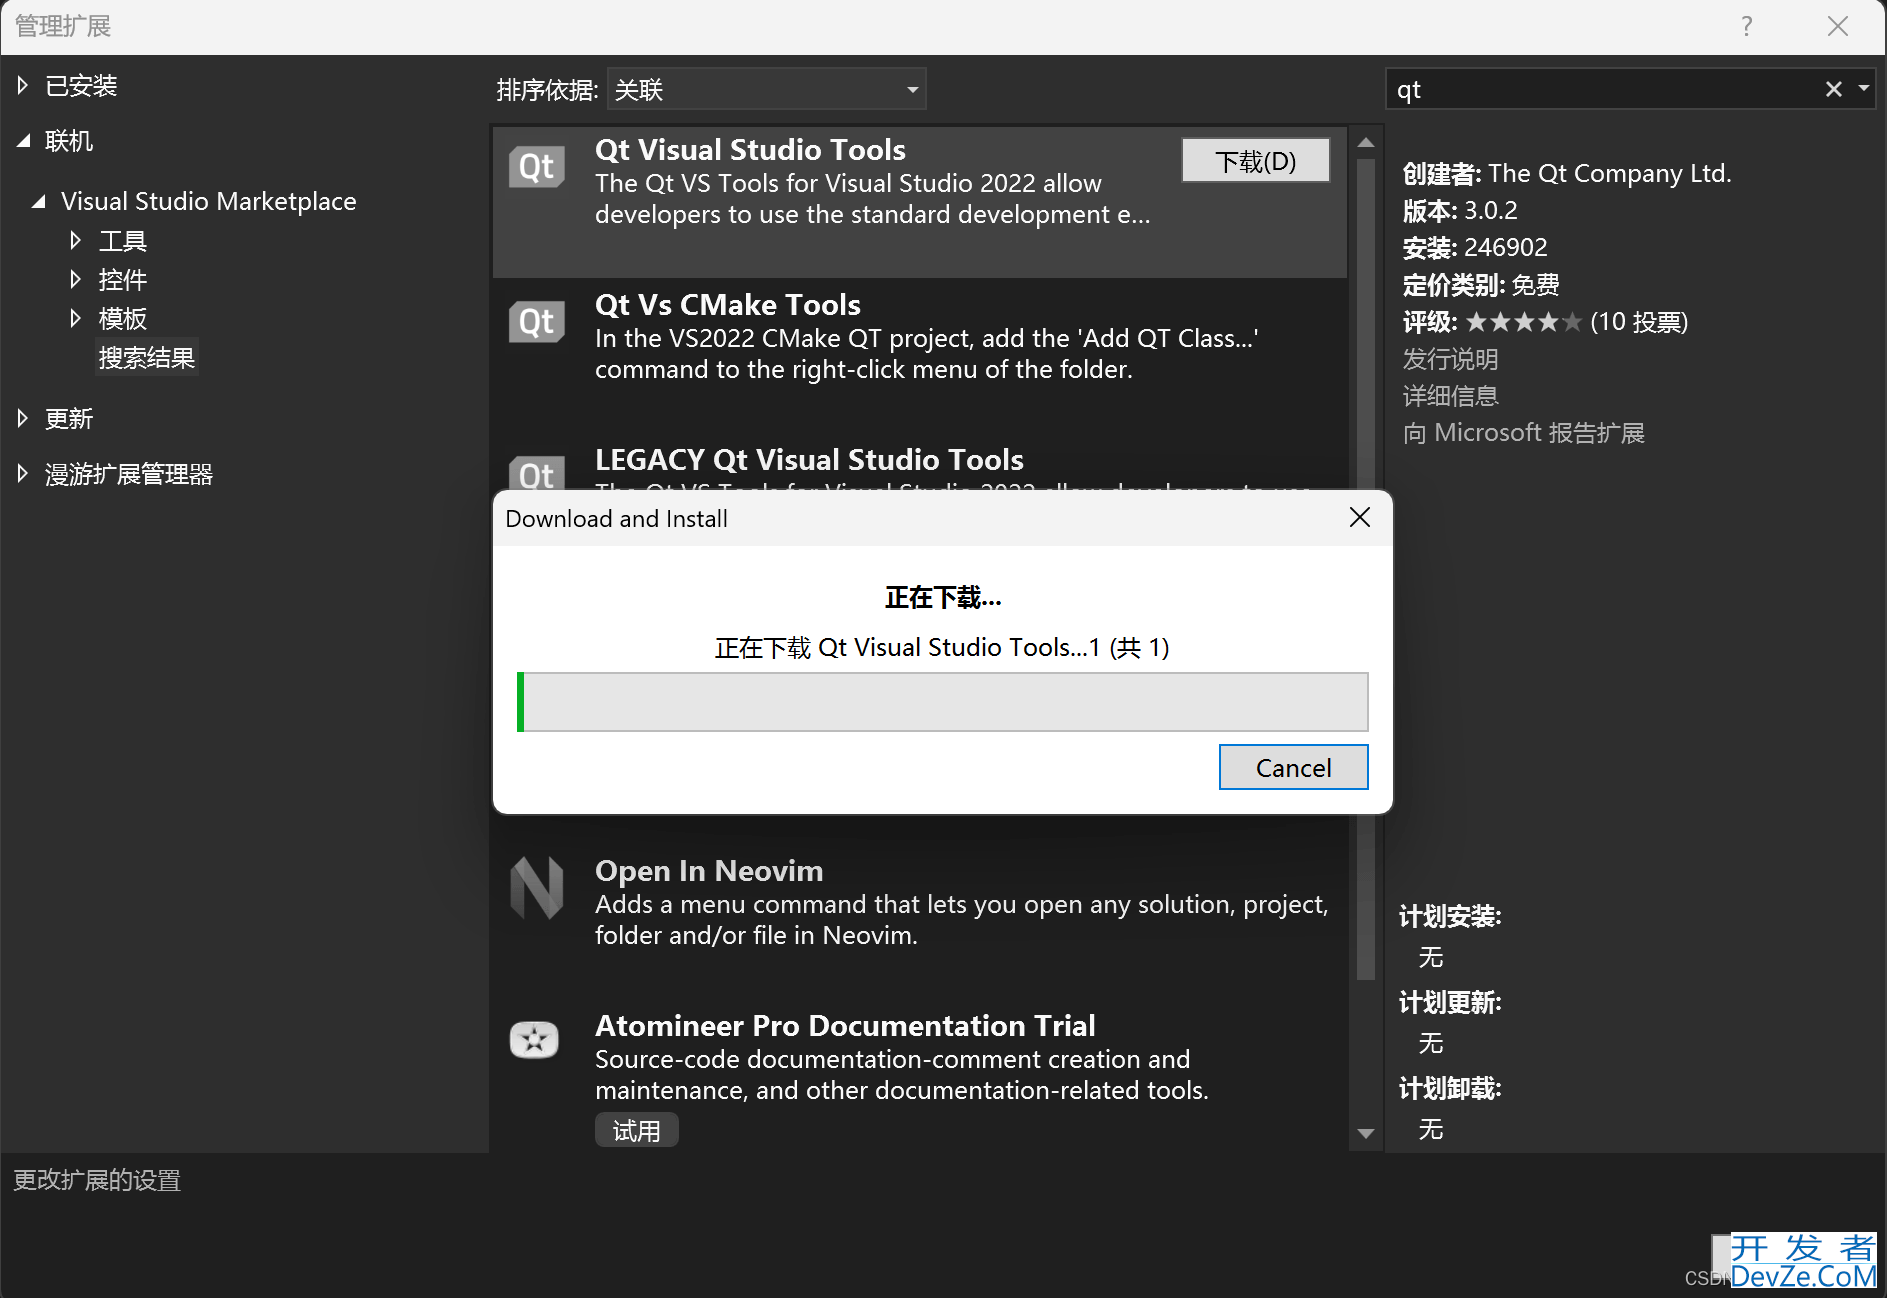Click the 定价类别: 免费 text
Screen dimensions: 1887x1298
[x=1481, y=285]
